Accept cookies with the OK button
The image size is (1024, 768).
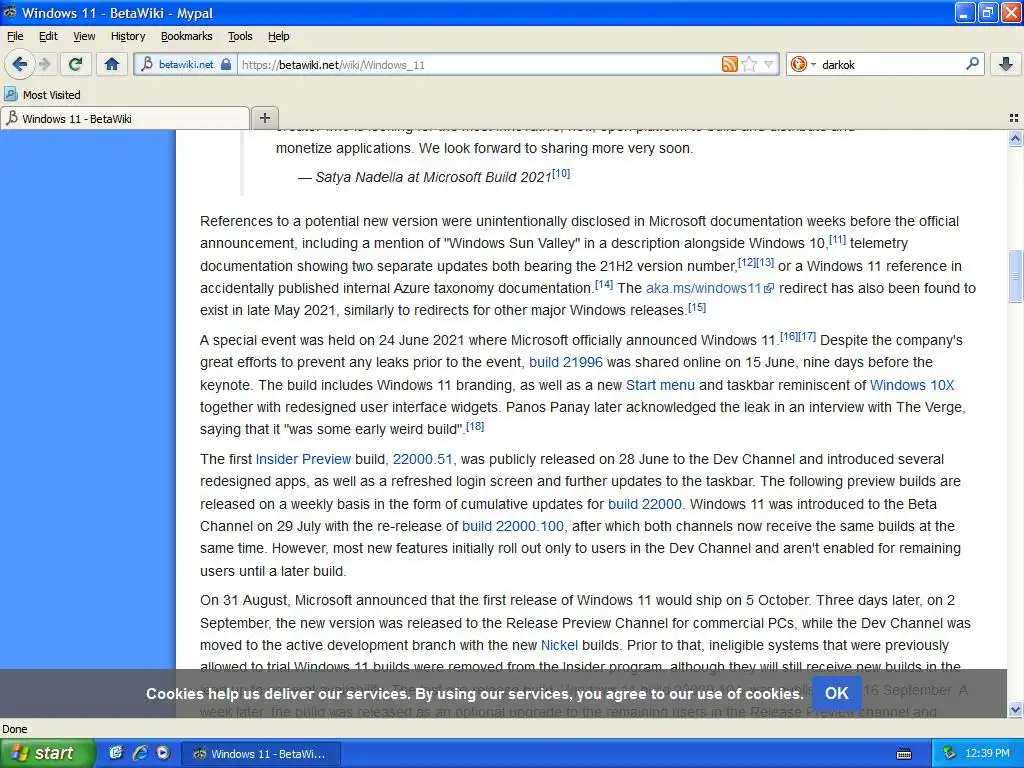837,693
